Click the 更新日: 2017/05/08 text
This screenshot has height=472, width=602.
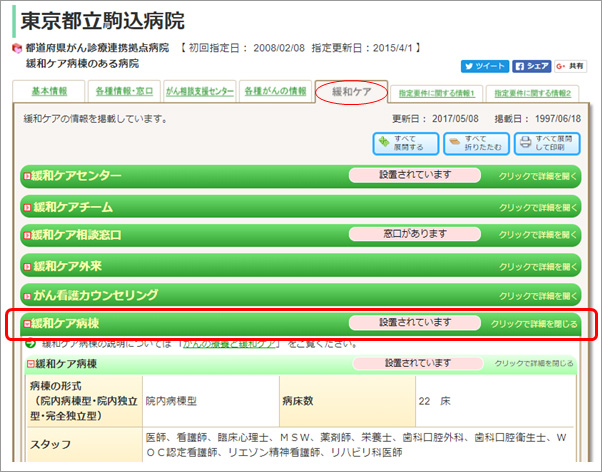435,119
